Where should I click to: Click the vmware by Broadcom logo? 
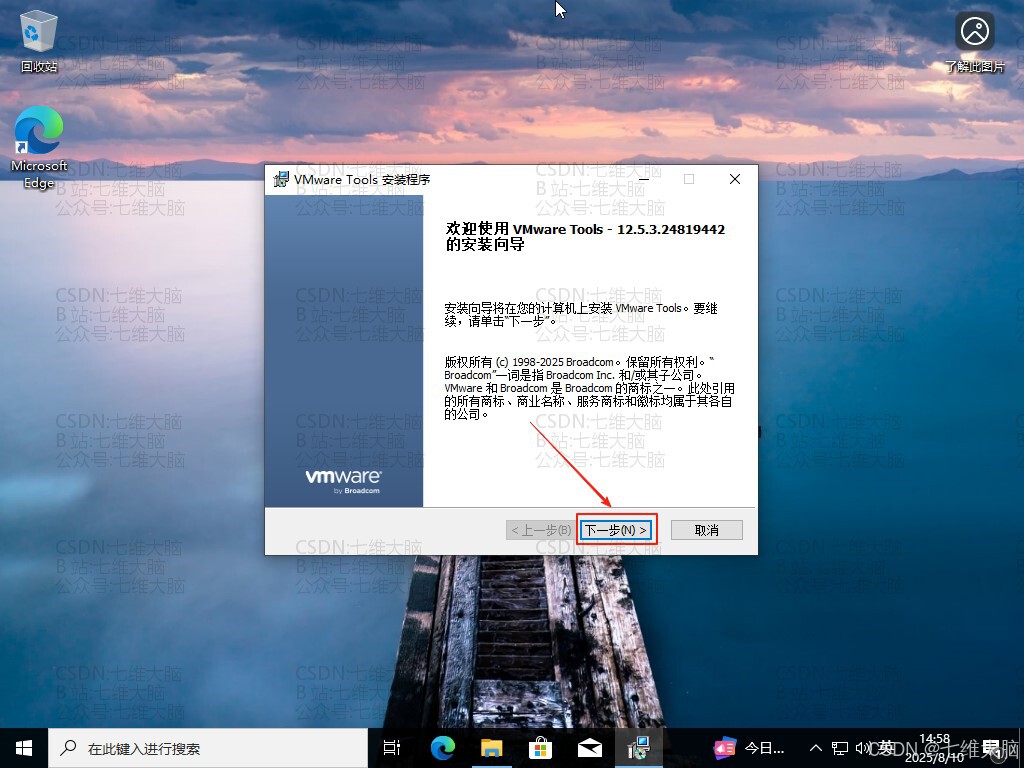tap(344, 481)
